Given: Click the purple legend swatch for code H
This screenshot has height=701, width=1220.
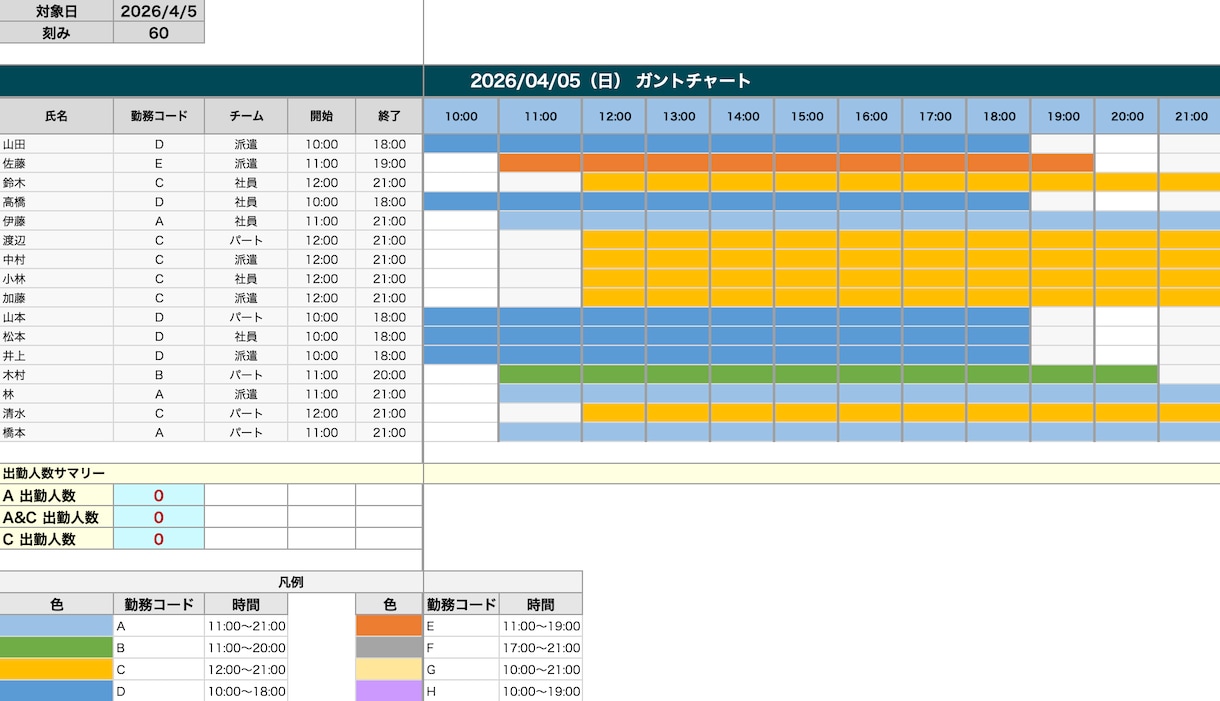Looking at the screenshot, I should [390, 691].
